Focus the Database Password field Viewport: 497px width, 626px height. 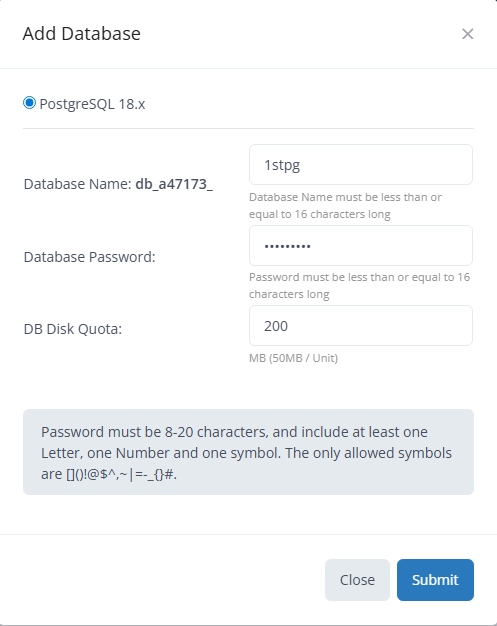pos(361,246)
